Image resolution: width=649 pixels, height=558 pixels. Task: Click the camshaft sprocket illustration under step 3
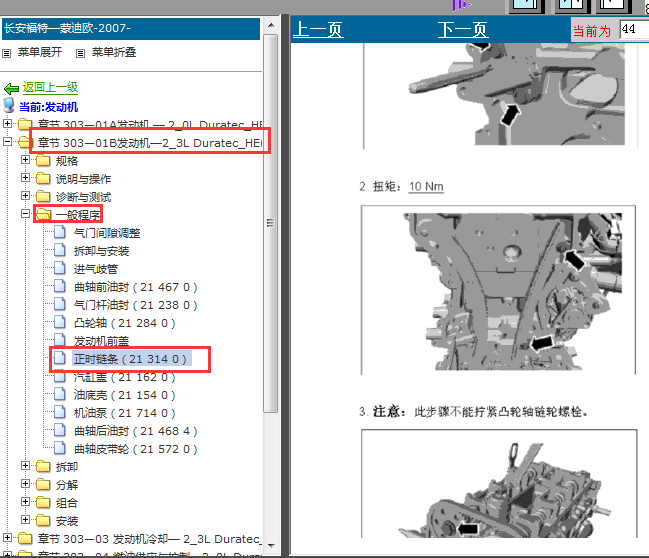(499, 483)
